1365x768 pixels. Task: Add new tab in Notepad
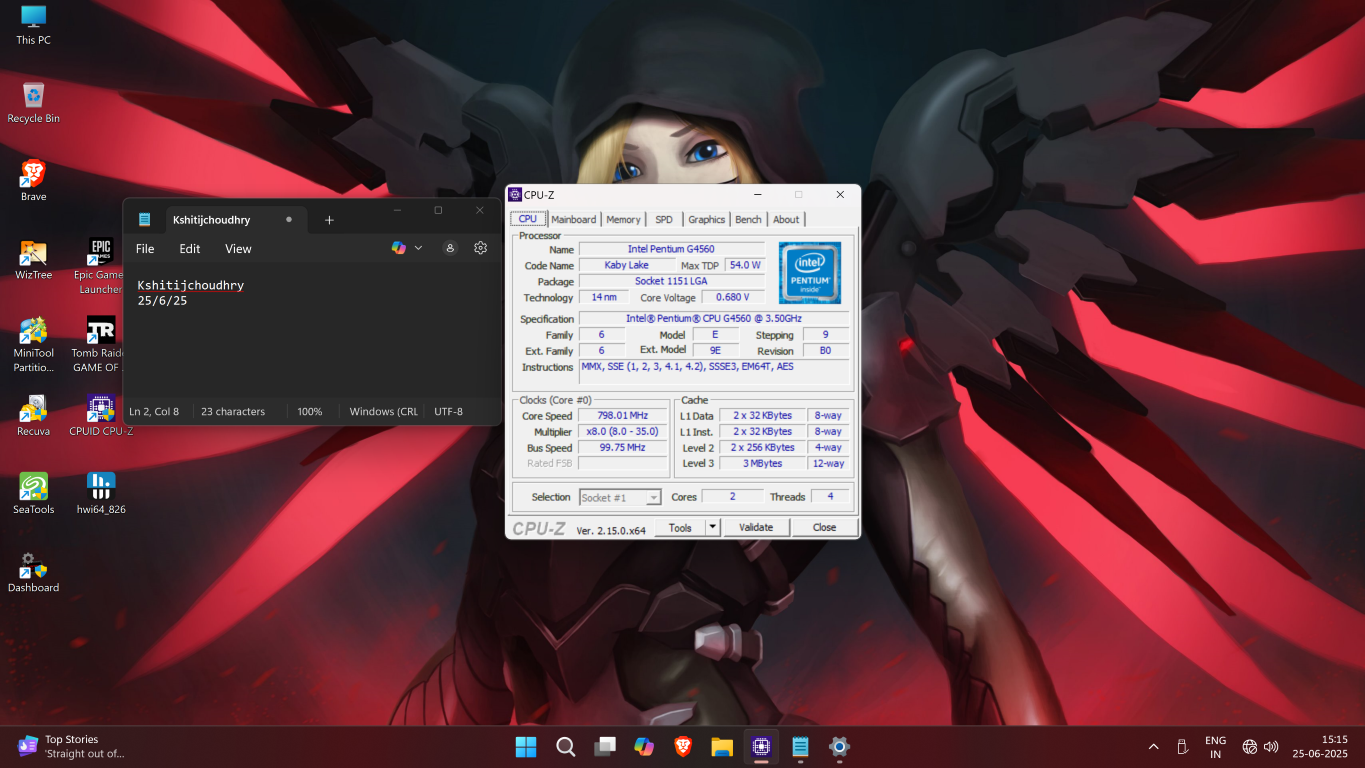point(329,220)
